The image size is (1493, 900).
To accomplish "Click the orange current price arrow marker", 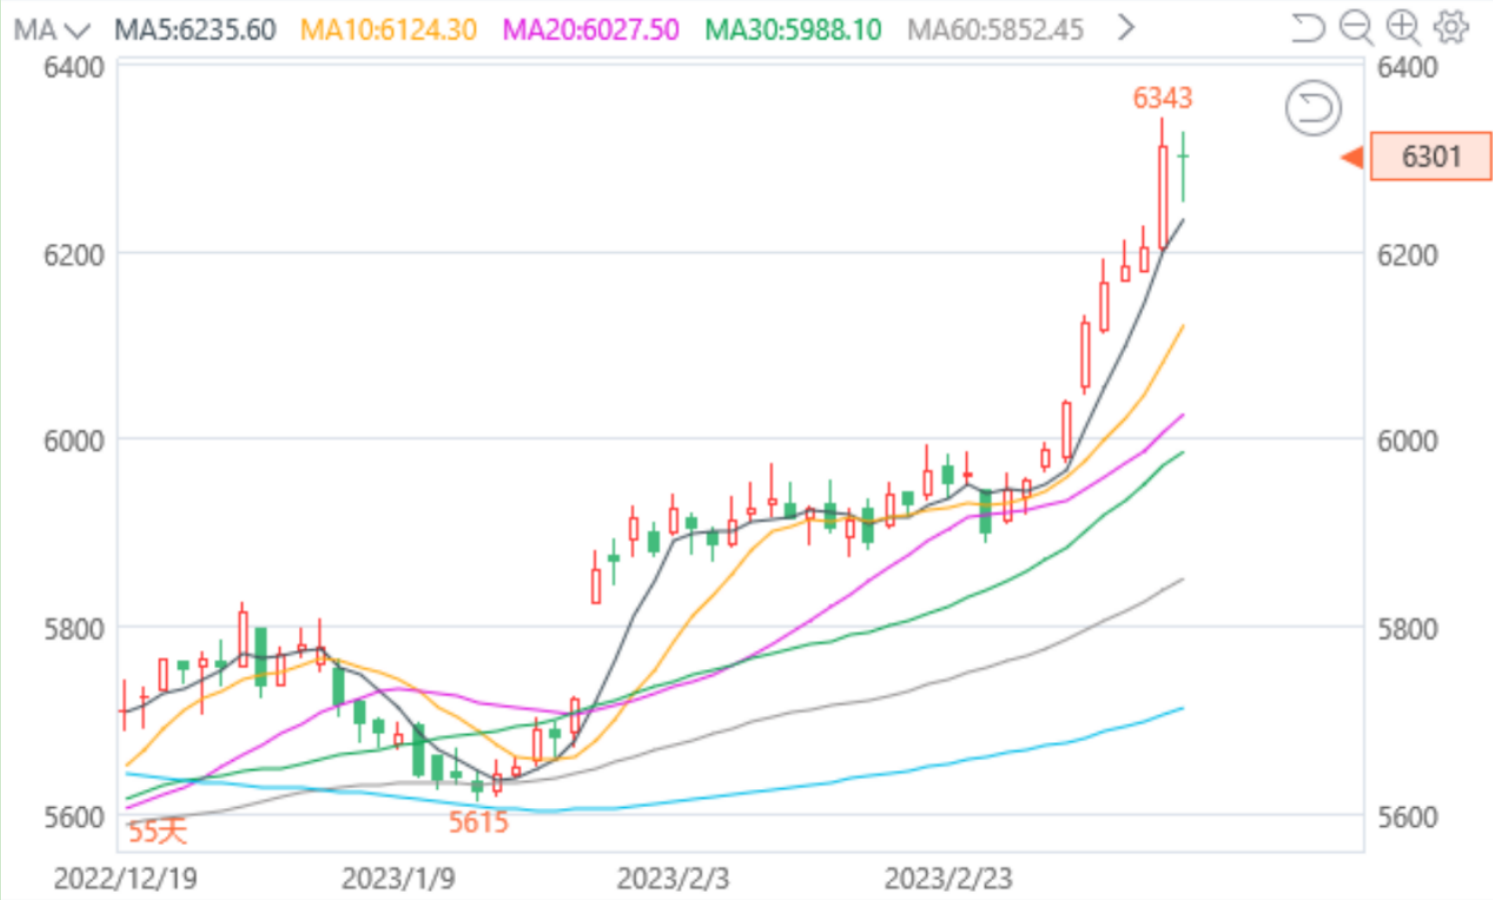I will tap(1352, 157).
